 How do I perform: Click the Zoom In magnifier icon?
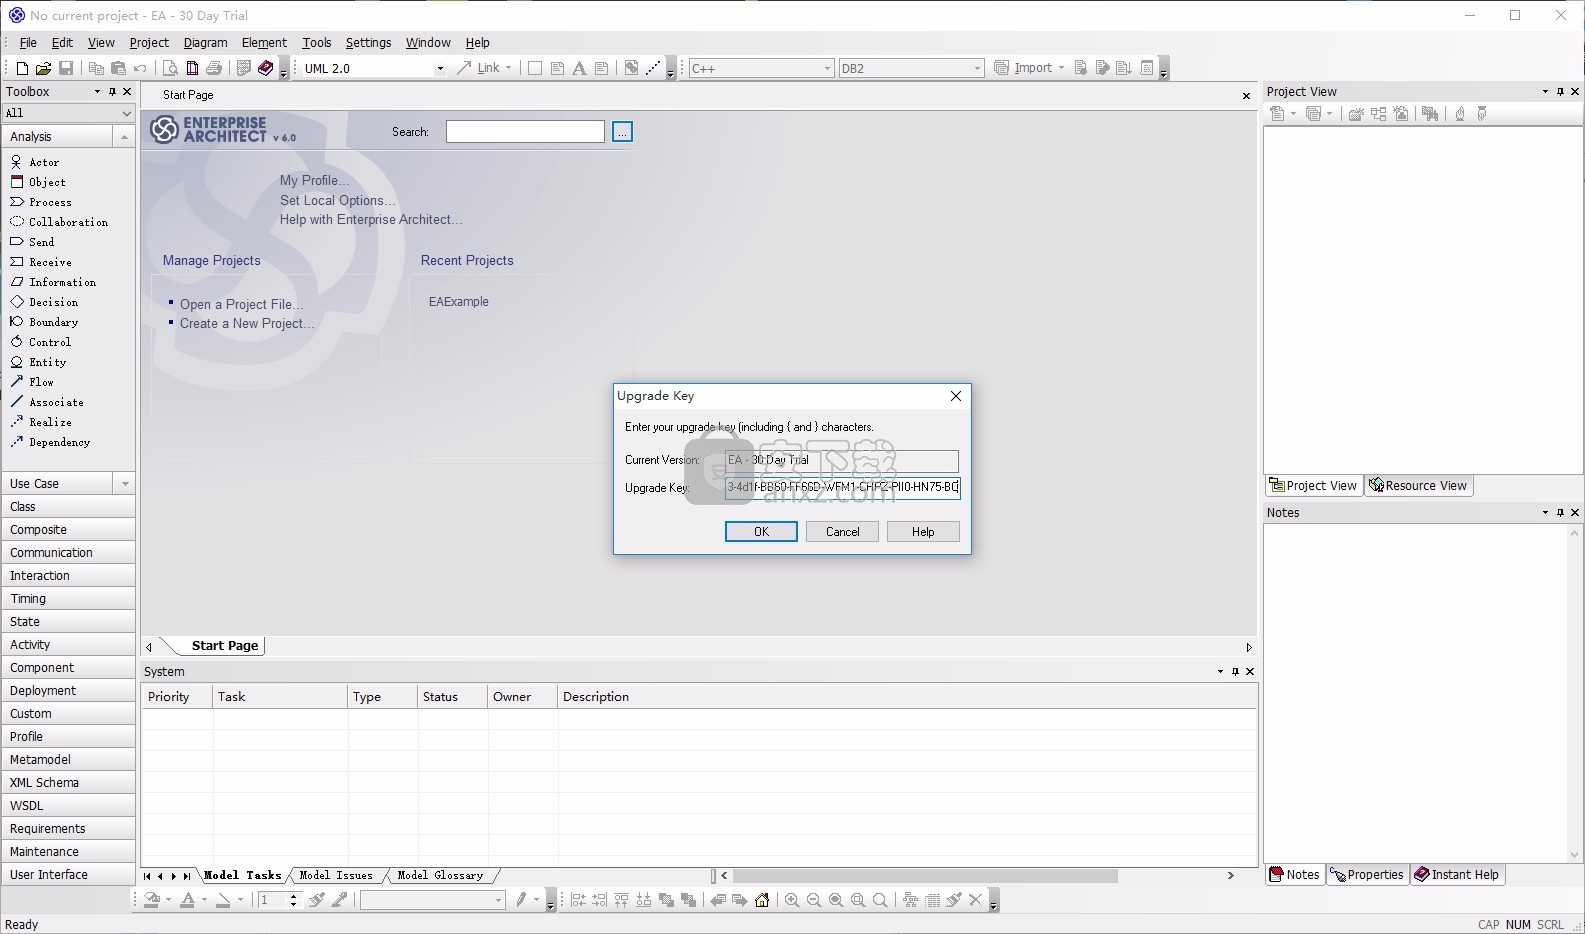click(792, 900)
